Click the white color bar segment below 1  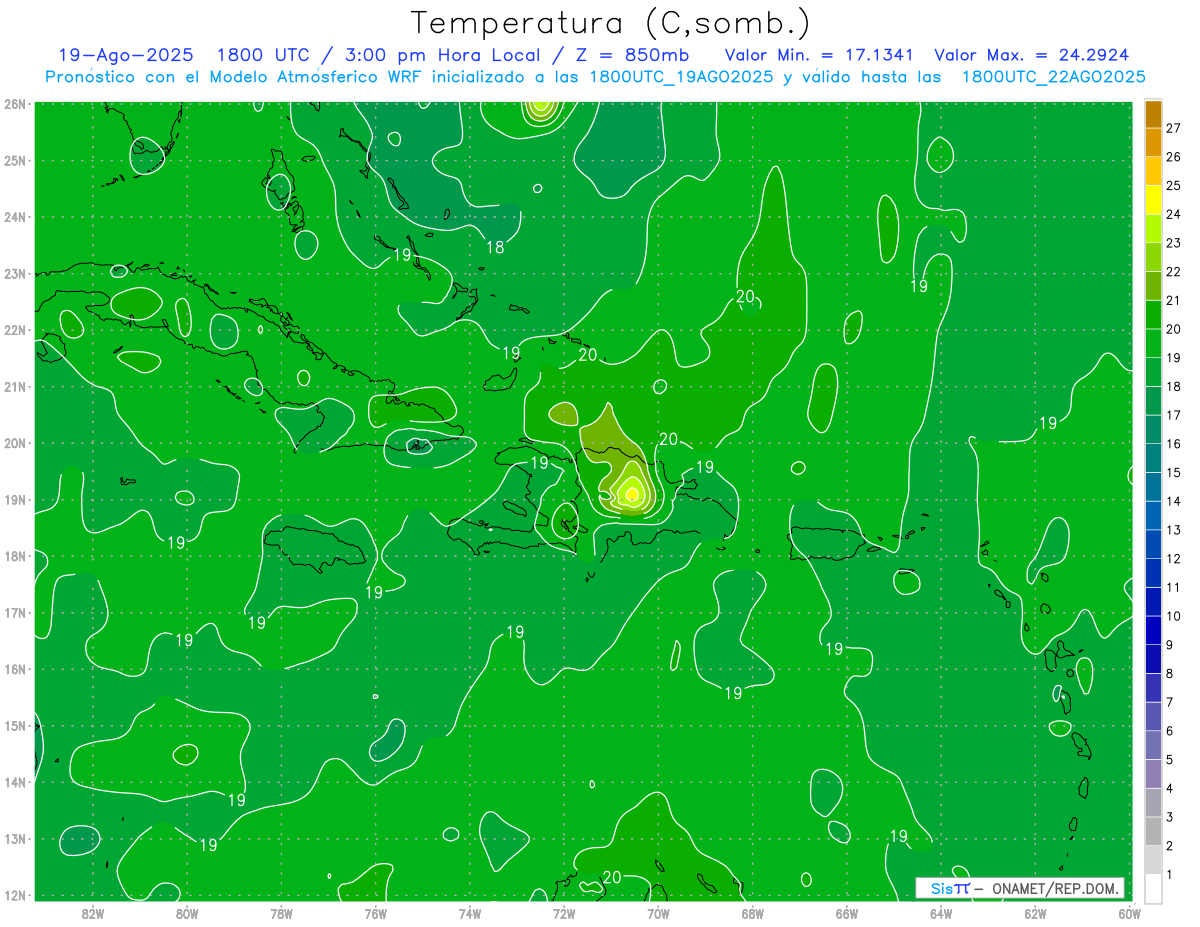1153,888
